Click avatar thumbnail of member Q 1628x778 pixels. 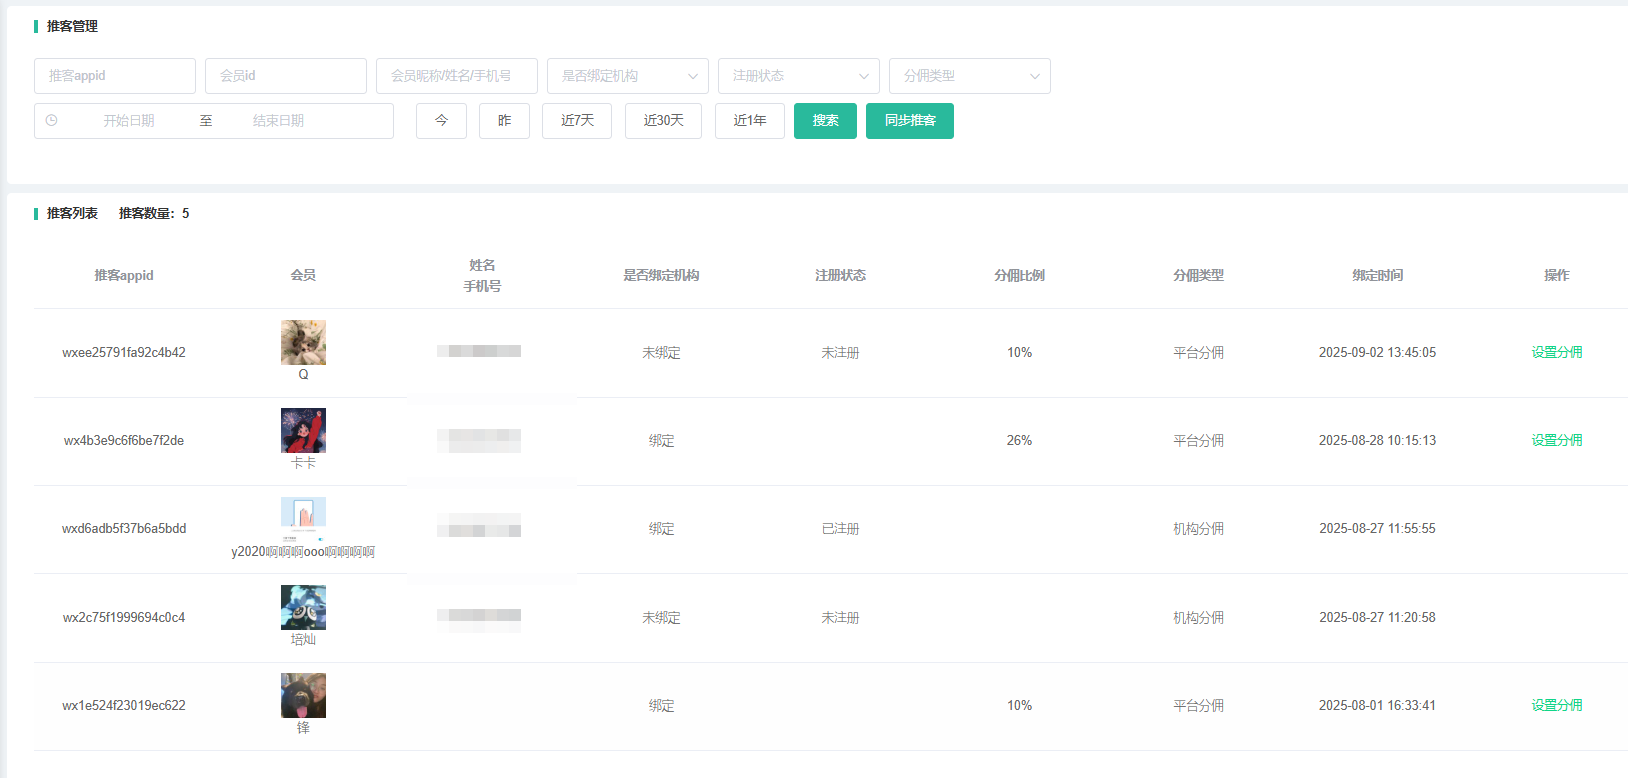point(303,342)
